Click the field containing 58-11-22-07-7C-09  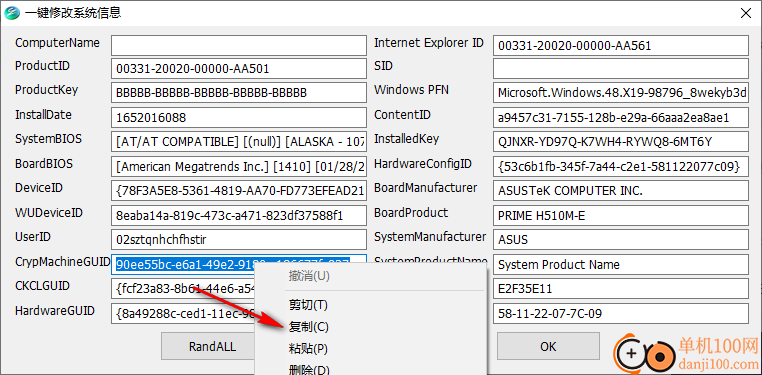click(x=621, y=313)
